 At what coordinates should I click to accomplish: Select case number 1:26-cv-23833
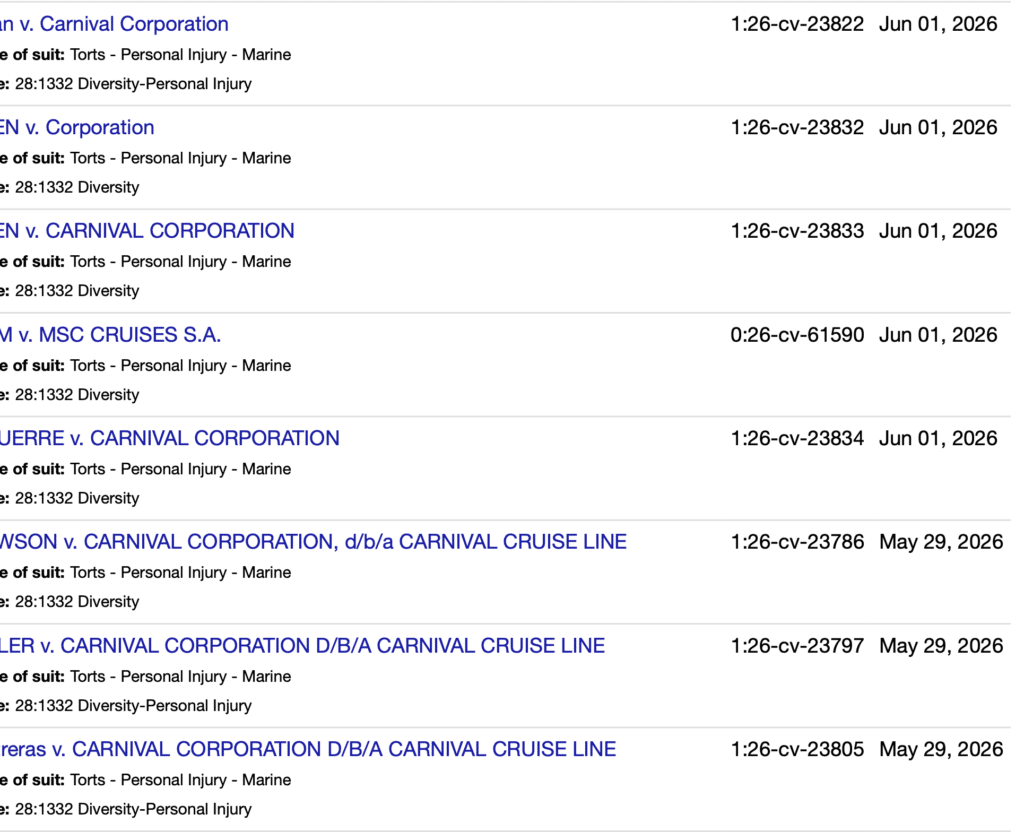(x=797, y=231)
